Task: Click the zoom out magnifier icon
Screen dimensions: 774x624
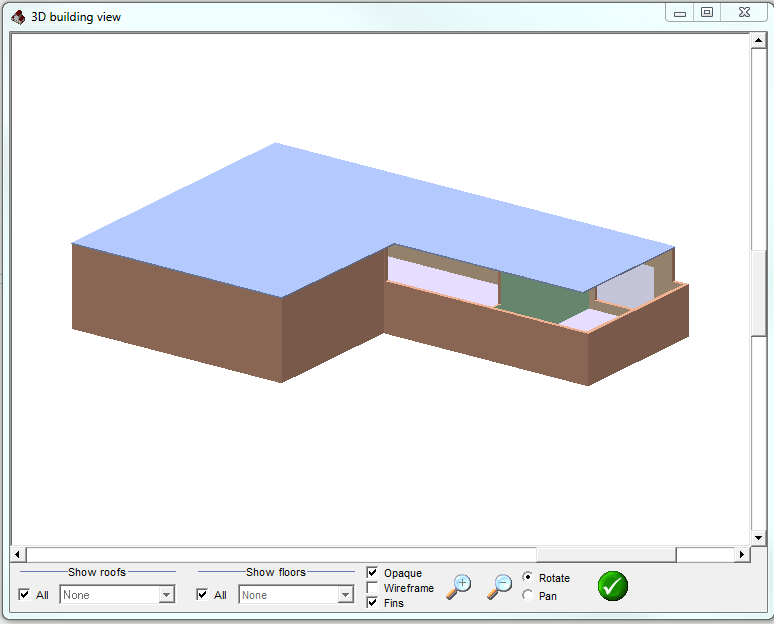Action: (x=499, y=586)
